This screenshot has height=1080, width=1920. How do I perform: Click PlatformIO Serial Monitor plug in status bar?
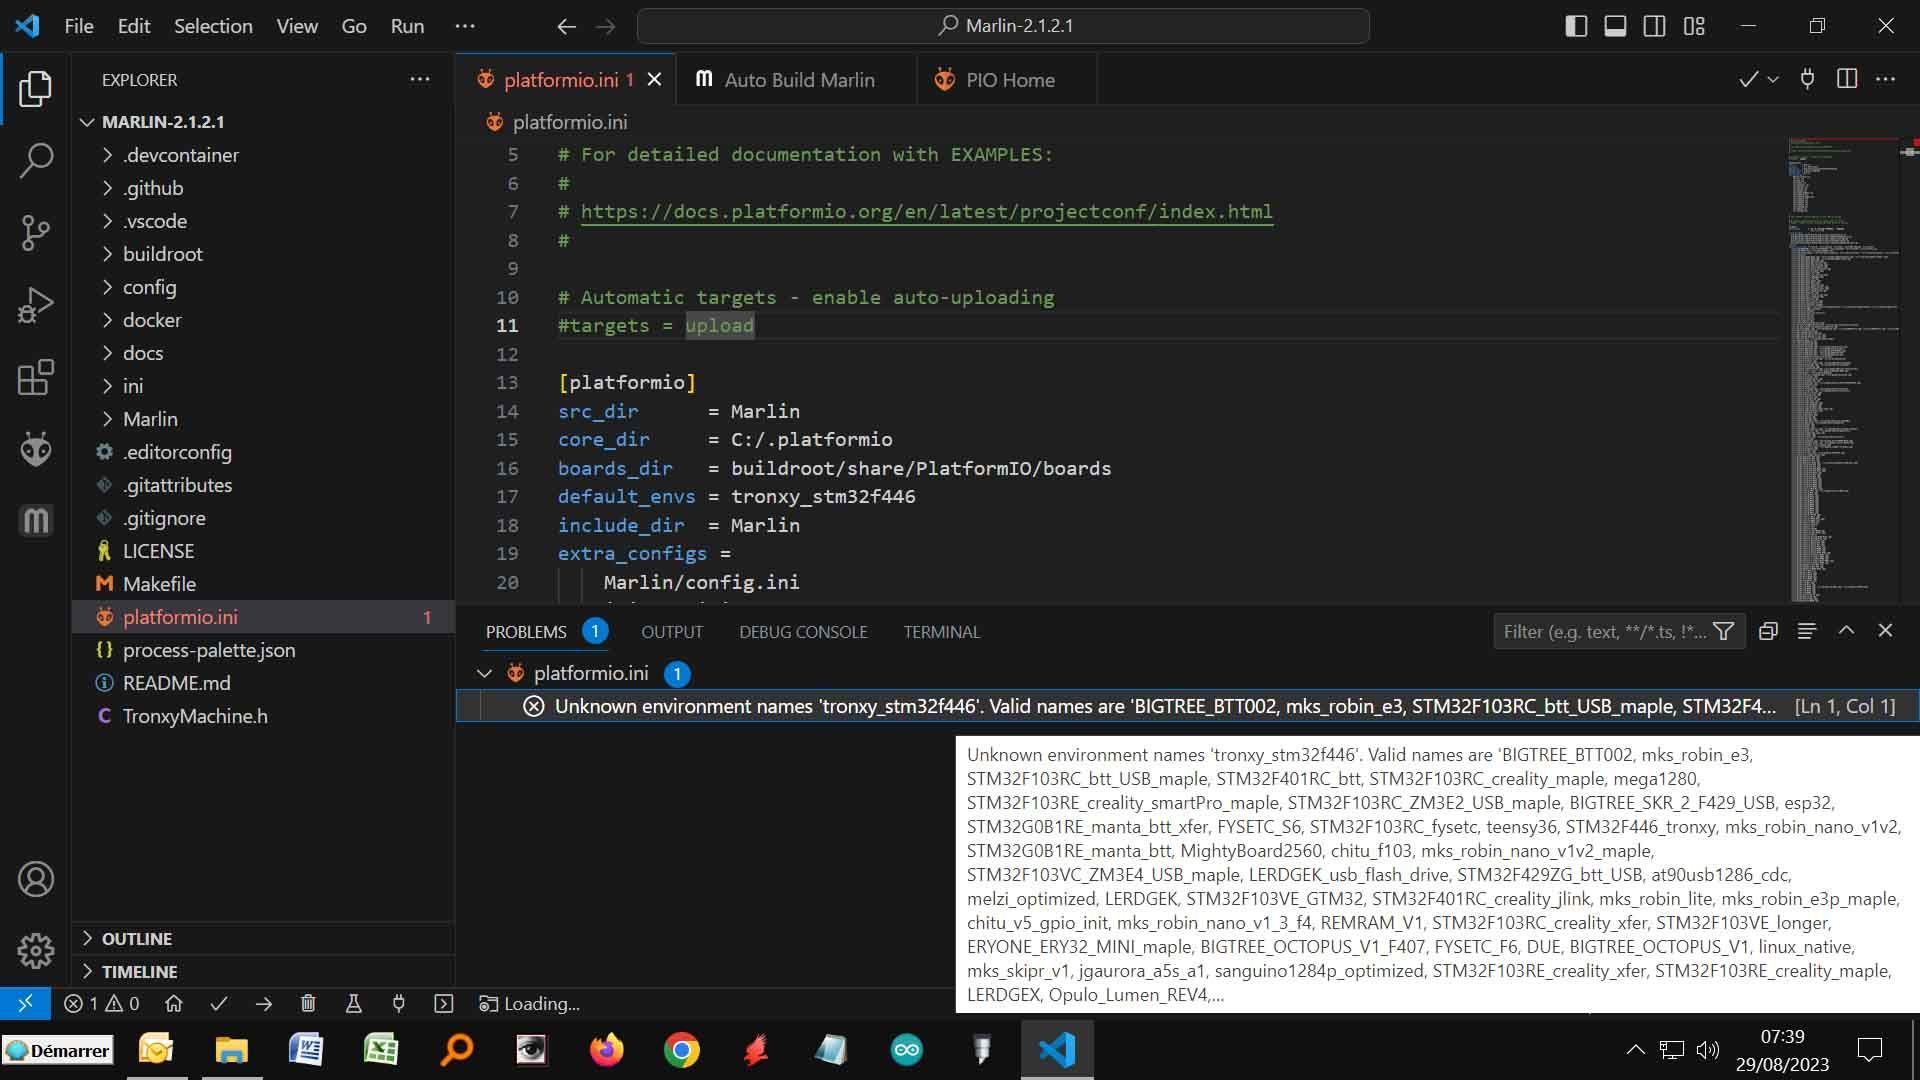point(398,1003)
